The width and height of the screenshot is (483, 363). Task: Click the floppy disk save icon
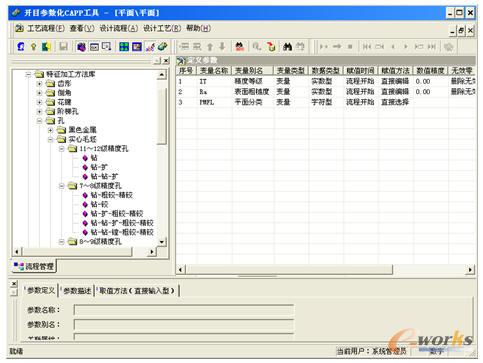click(x=63, y=47)
